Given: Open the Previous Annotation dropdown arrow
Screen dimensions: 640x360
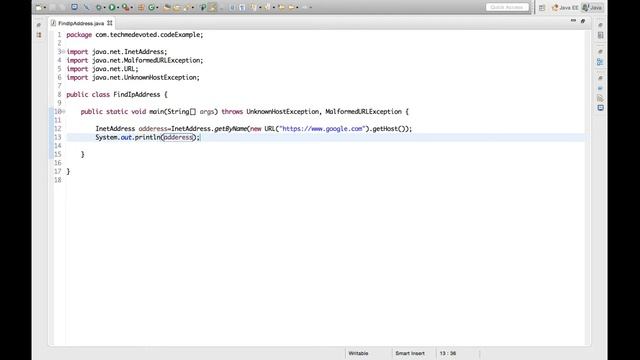Looking at the screenshot, I should pyautogui.click(x=274, y=7).
